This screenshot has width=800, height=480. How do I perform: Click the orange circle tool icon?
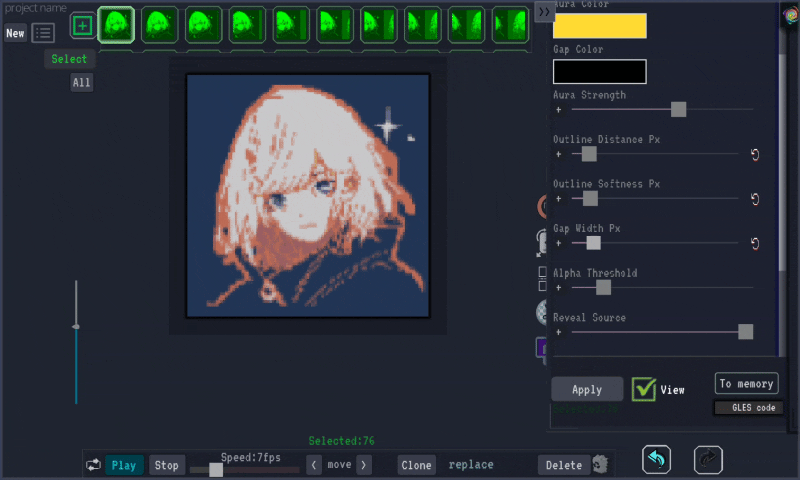[542, 206]
